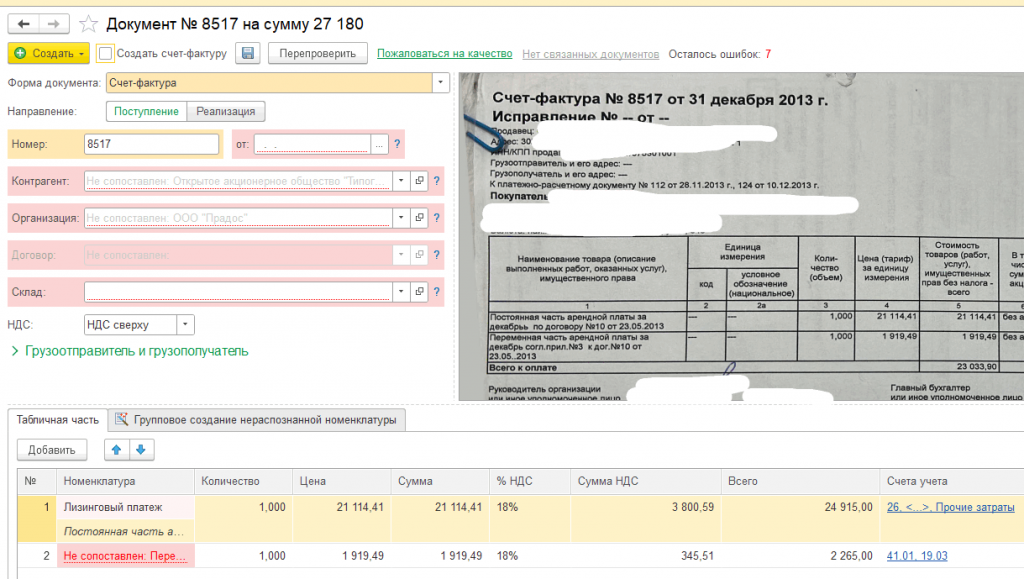
Task: Mark document as favorite with star icon
Action: pos(88,25)
